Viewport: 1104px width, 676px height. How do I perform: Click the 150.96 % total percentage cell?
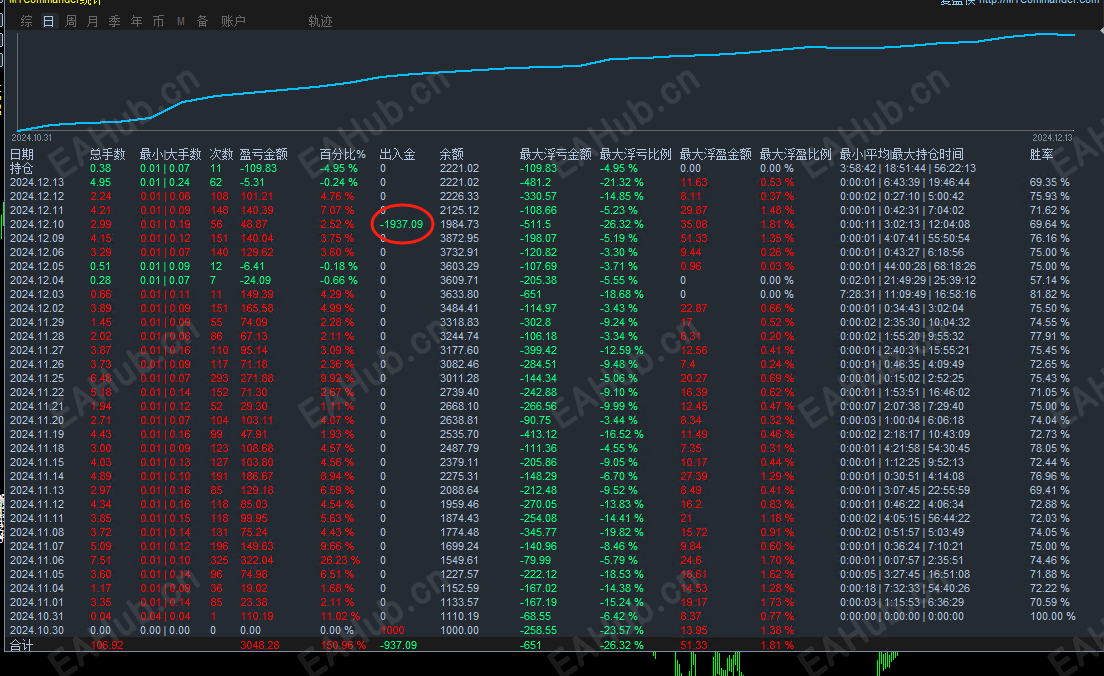tap(343, 645)
